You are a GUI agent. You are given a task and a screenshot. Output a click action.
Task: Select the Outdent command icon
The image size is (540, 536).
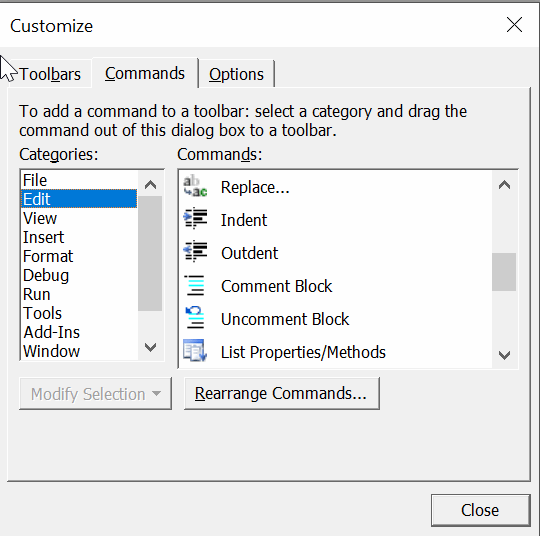(x=196, y=251)
